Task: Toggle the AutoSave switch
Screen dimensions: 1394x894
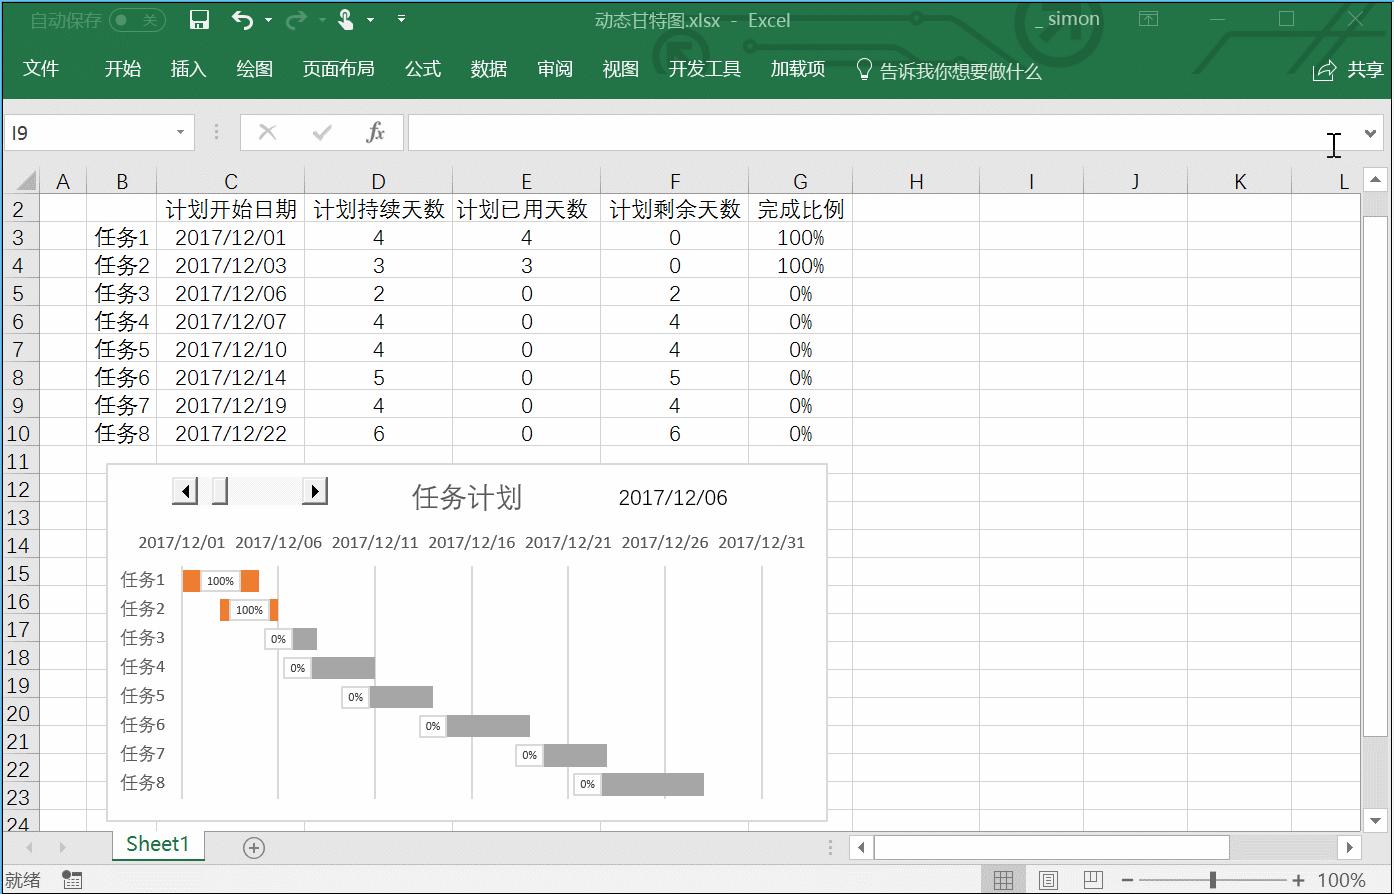Action: coord(137,20)
